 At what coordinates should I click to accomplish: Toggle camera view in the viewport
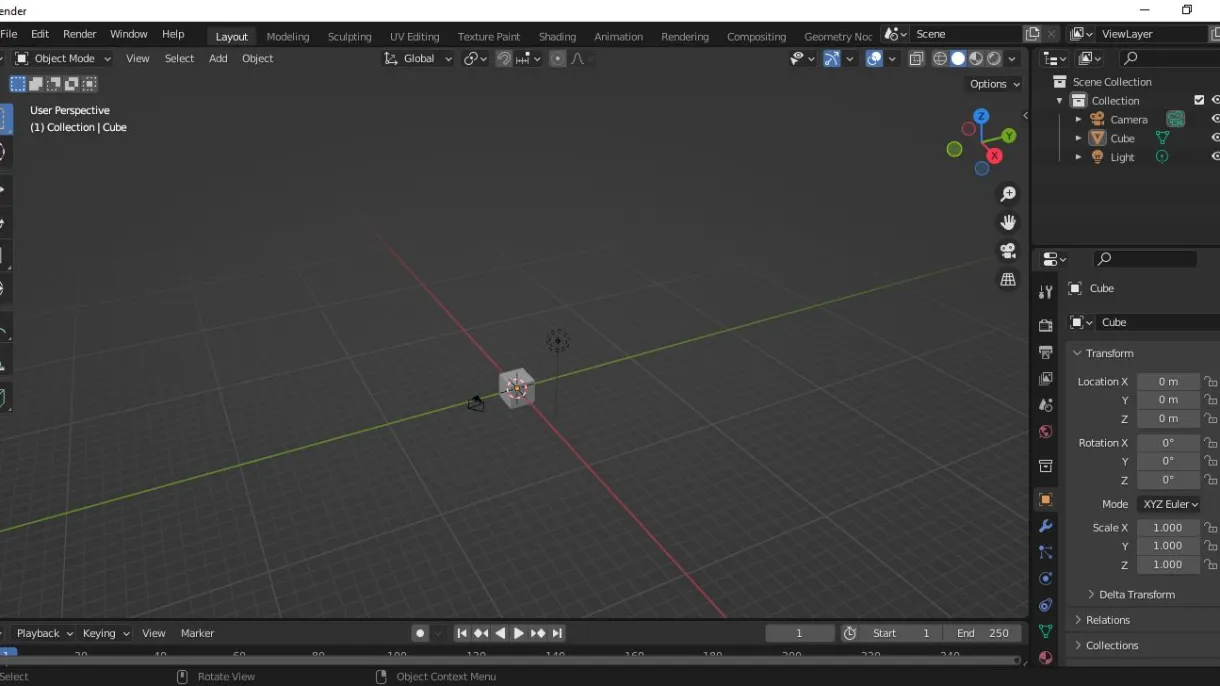(x=1008, y=251)
